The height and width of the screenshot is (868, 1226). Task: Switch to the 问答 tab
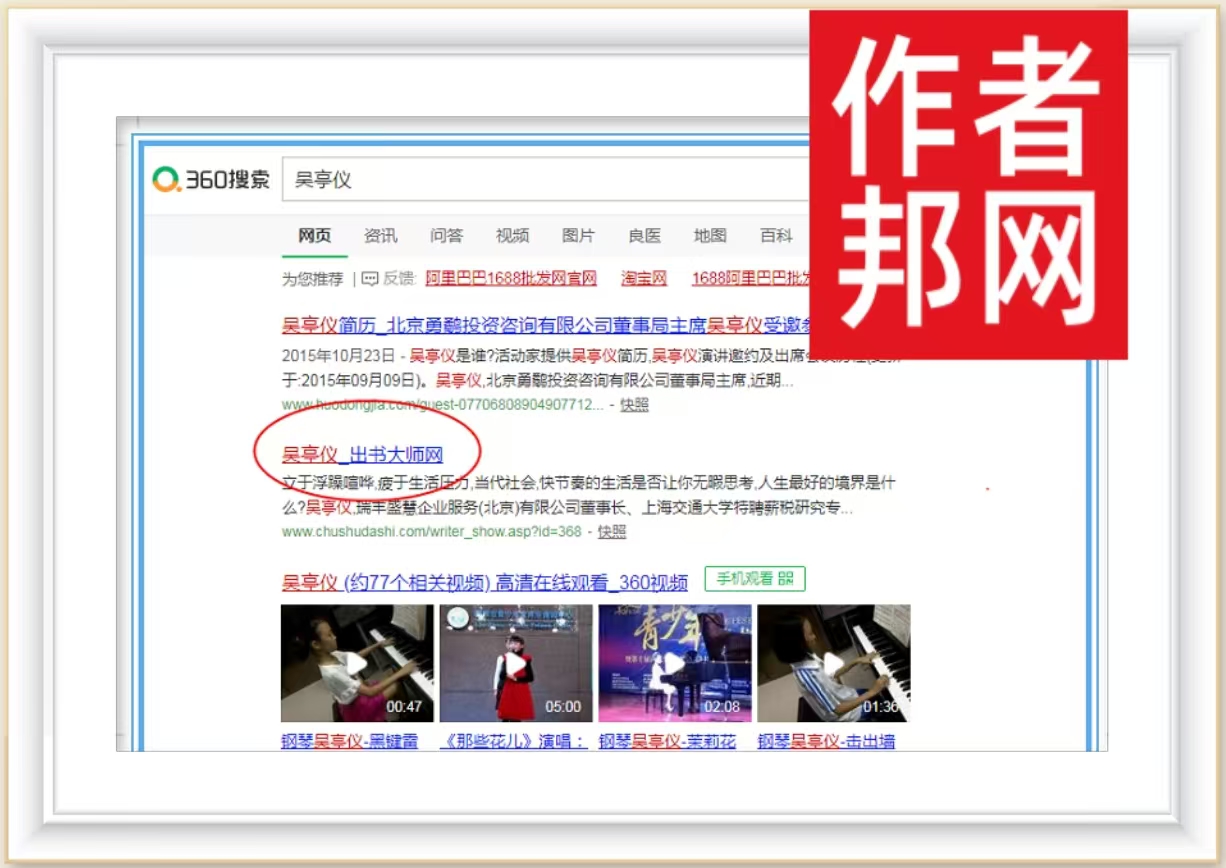(446, 236)
